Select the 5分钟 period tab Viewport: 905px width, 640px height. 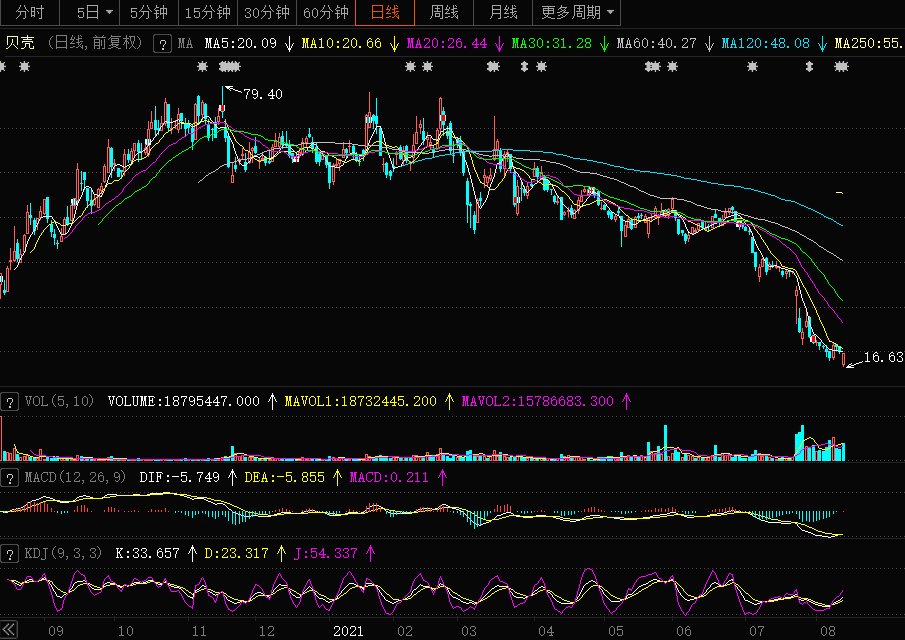[148, 12]
